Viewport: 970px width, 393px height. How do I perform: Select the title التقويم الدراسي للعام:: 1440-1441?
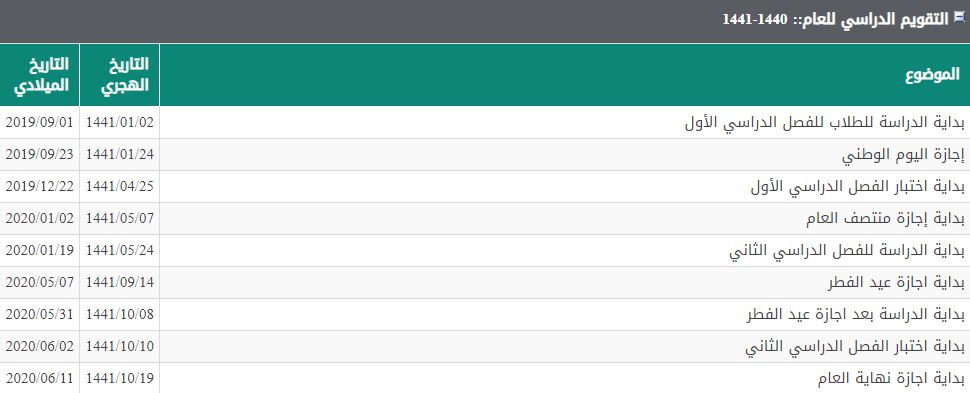pyautogui.click(x=835, y=19)
